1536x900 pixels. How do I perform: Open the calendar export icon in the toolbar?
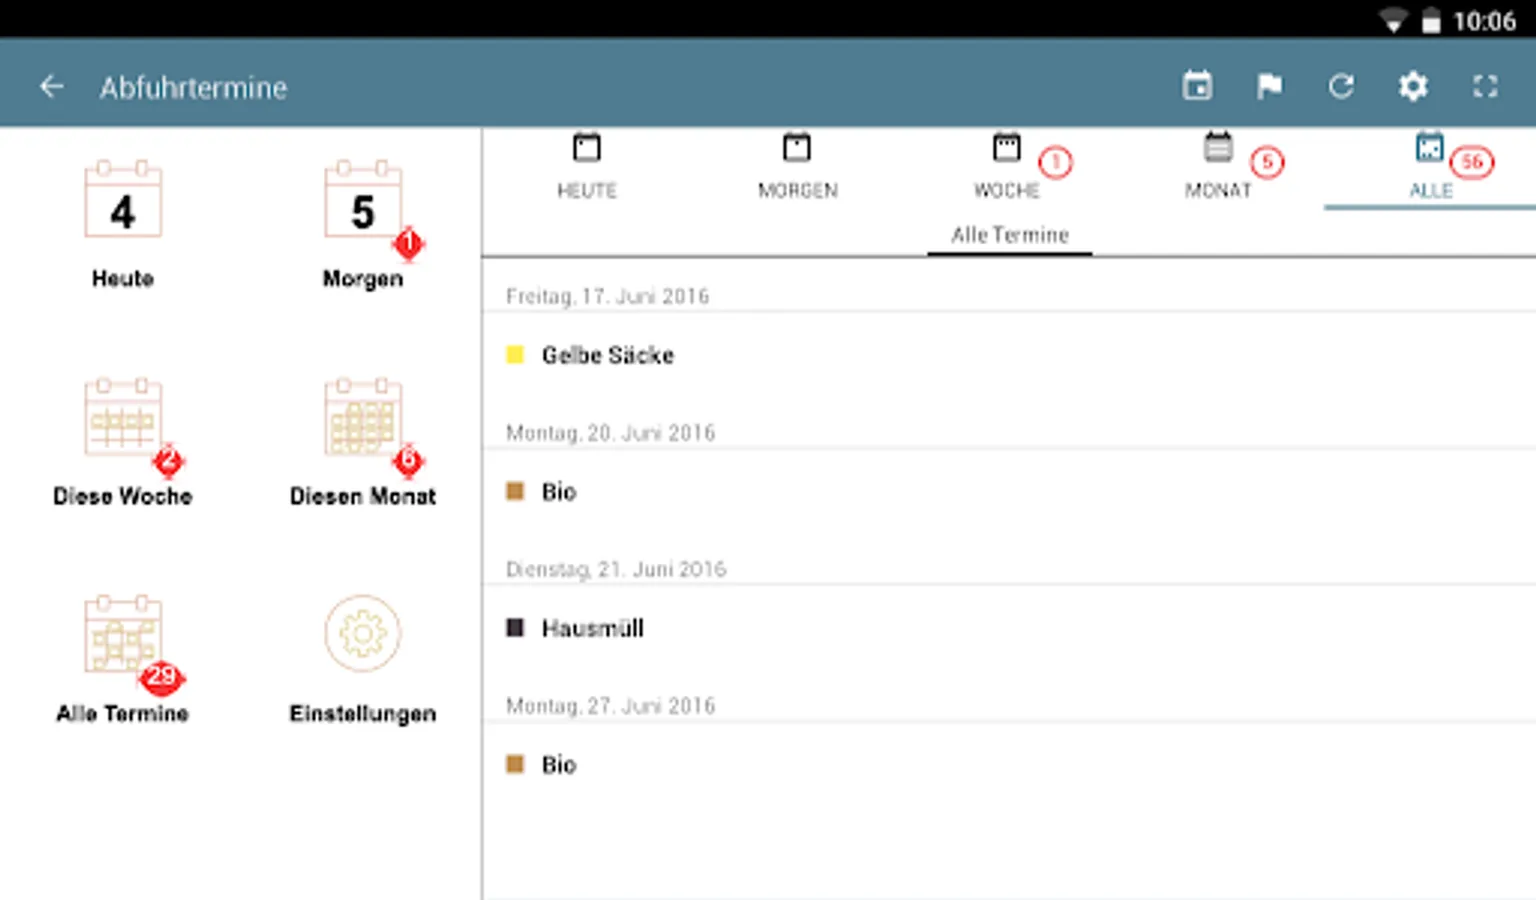(1198, 86)
